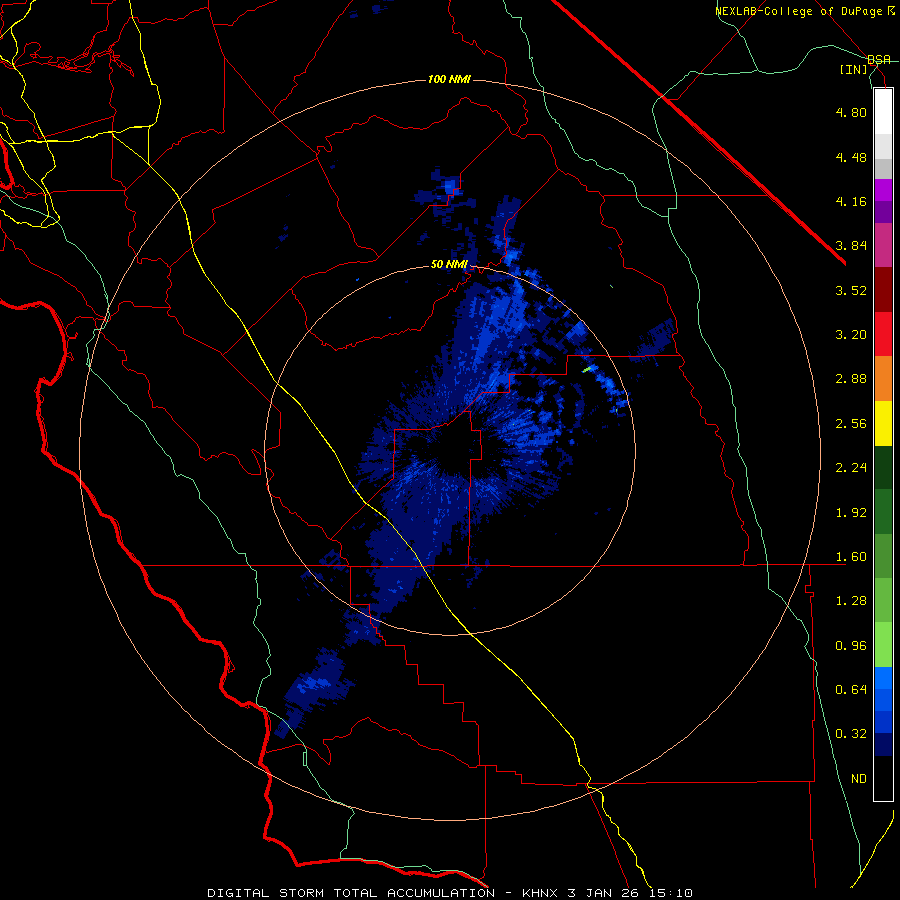
Task: Click the 4.80 legend value
Action: [851, 112]
